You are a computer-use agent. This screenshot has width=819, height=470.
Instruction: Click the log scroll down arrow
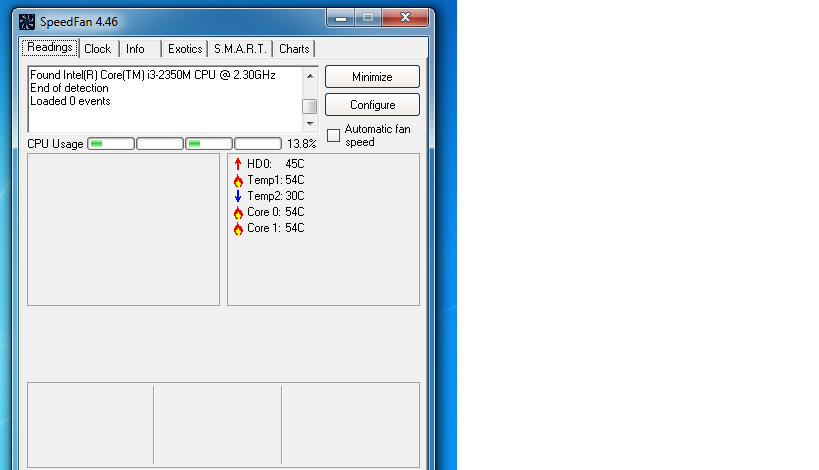[310, 124]
